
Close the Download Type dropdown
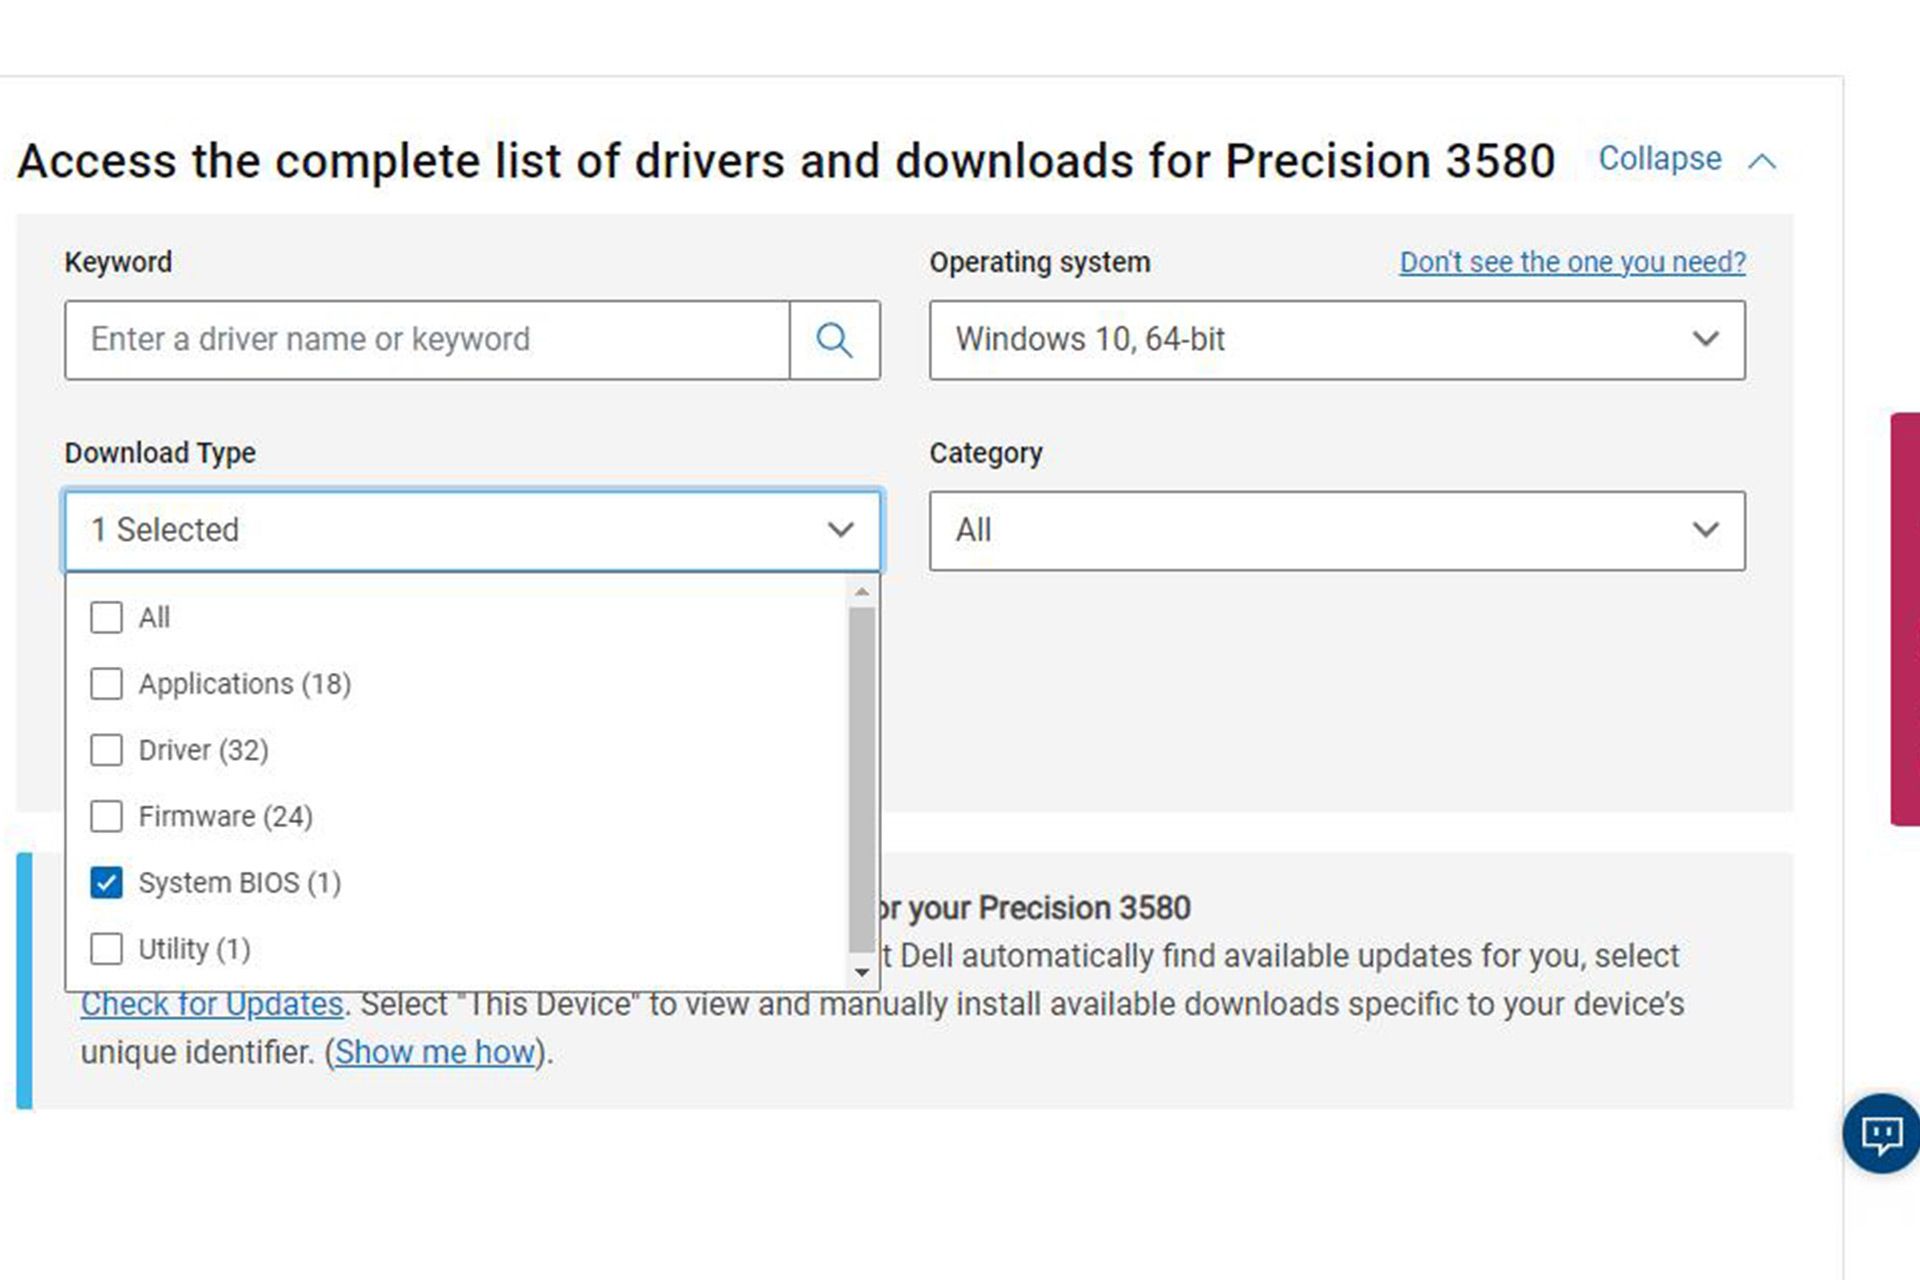pos(472,530)
